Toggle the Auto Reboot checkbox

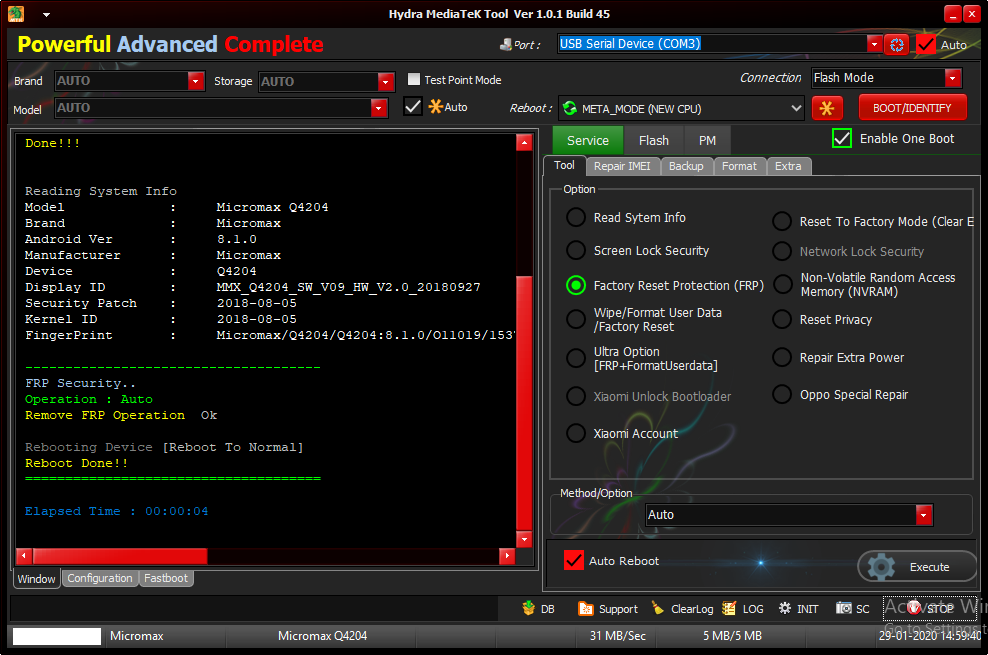coord(573,561)
